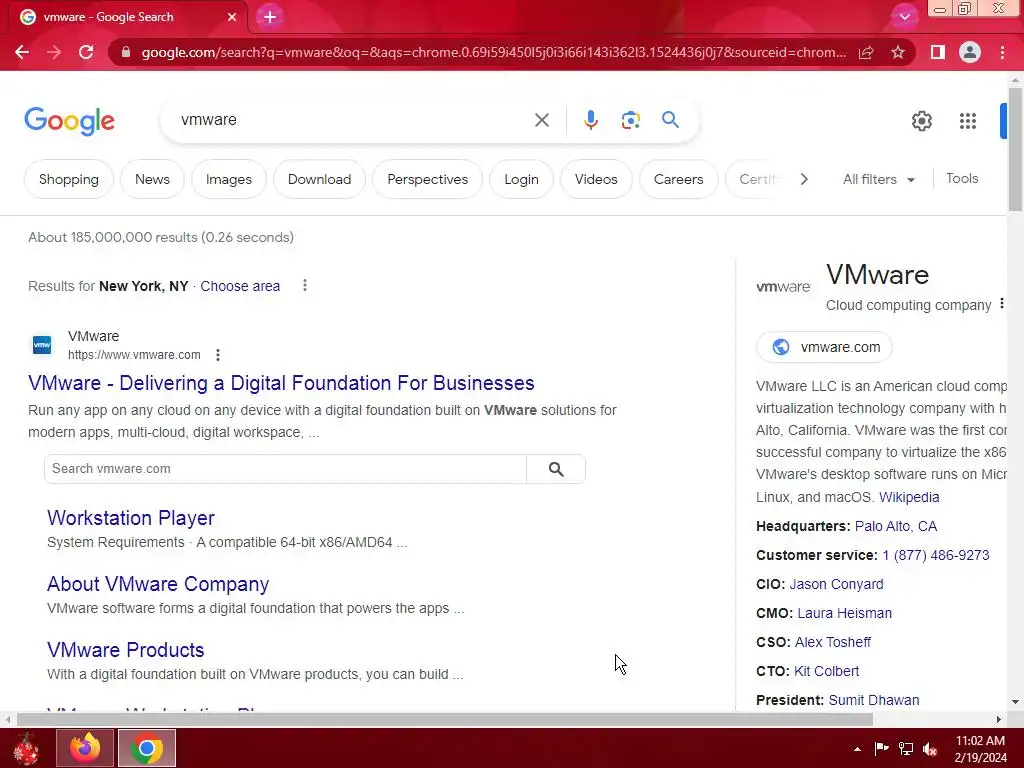Open Firefox from the taskbar
The height and width of the screenshot is (768, 1024).
pos(85,748)
